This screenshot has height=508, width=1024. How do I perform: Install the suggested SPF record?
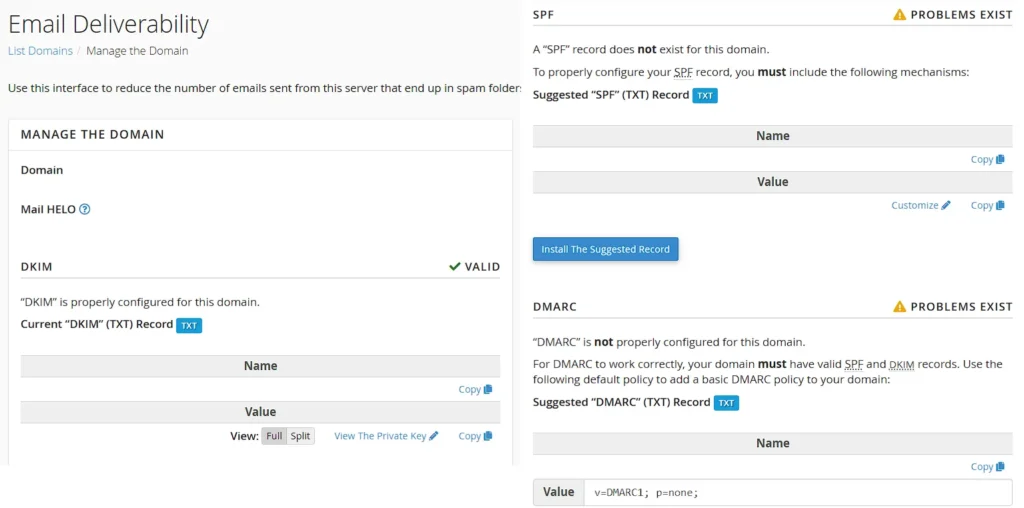click(605, 249)
